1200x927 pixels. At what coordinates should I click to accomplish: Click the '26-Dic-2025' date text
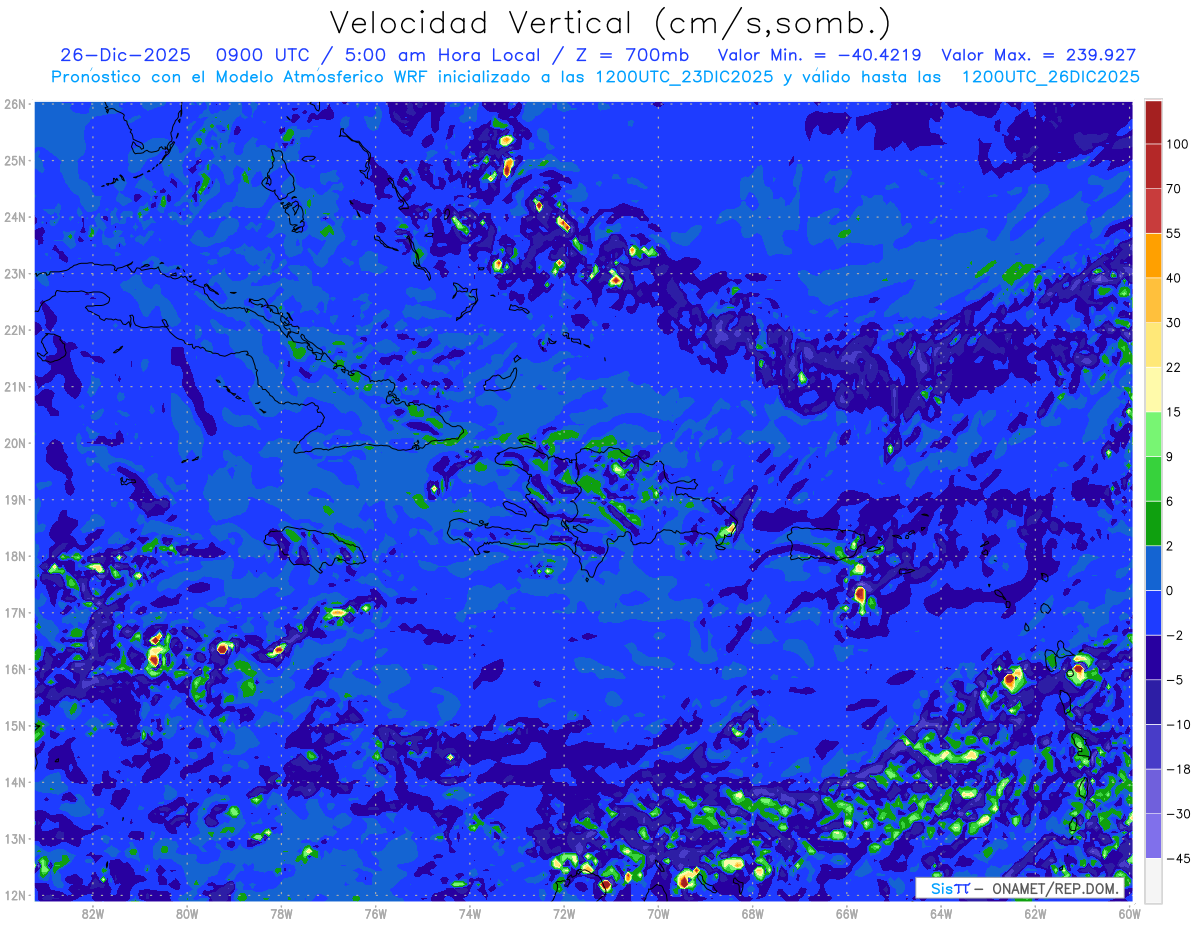point(125,56)
